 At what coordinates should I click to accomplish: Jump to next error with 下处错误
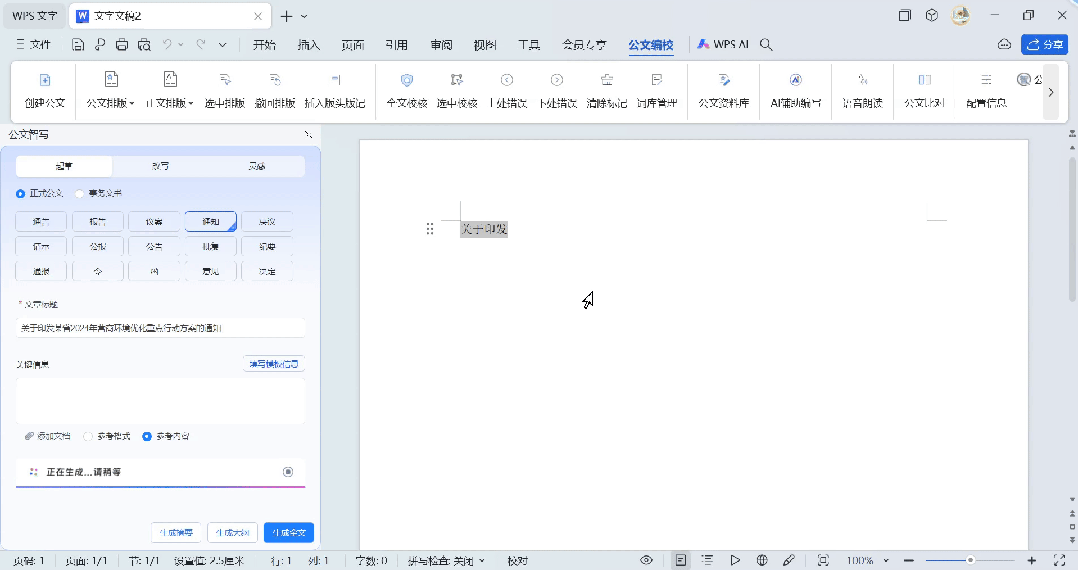[557, 91]
